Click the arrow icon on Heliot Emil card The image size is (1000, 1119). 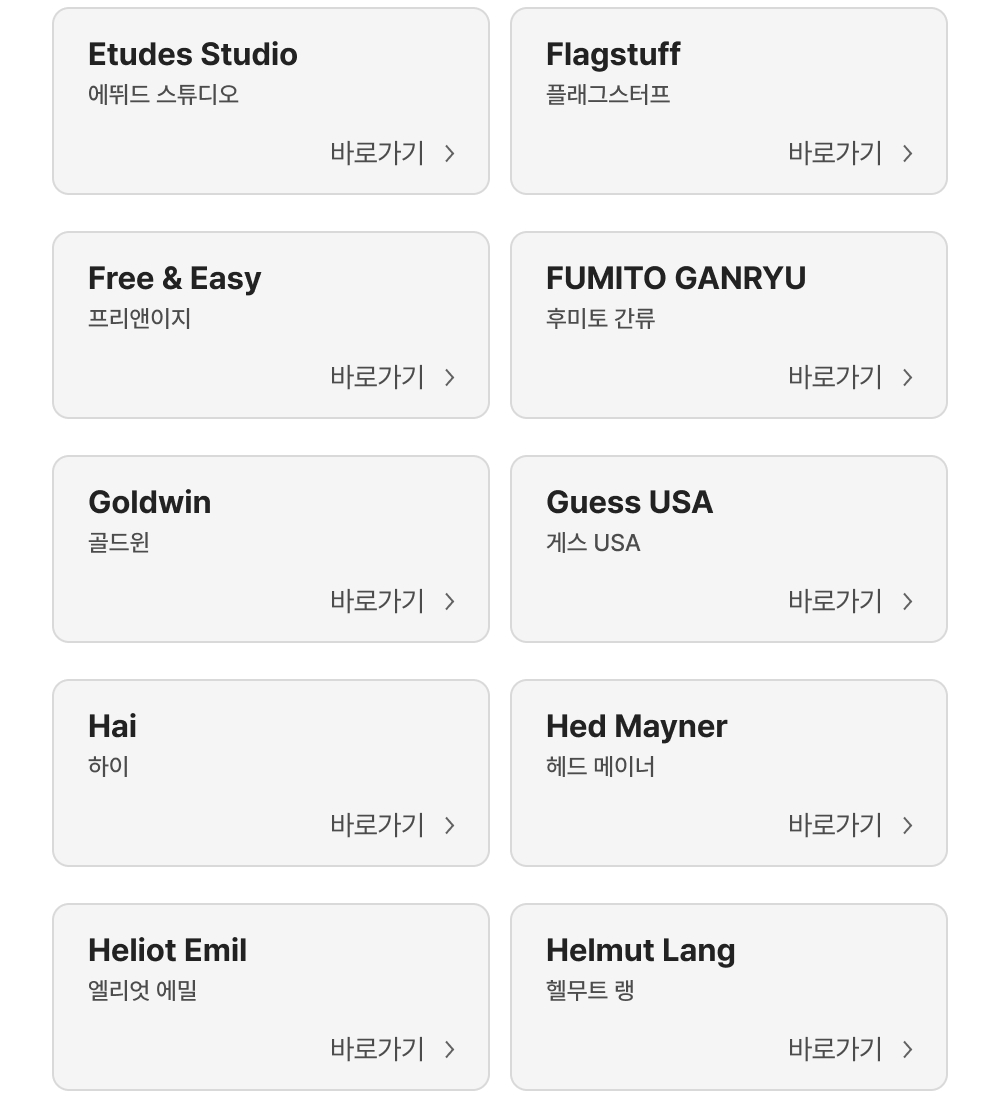coord(450,1049)
